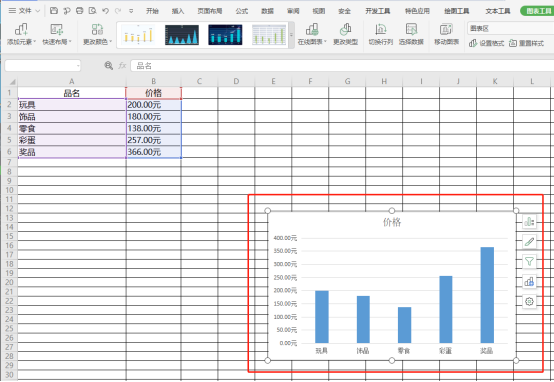Open the 更改颜色 dropdown
This screenshot has width=554, height=382.
[97, 34]
